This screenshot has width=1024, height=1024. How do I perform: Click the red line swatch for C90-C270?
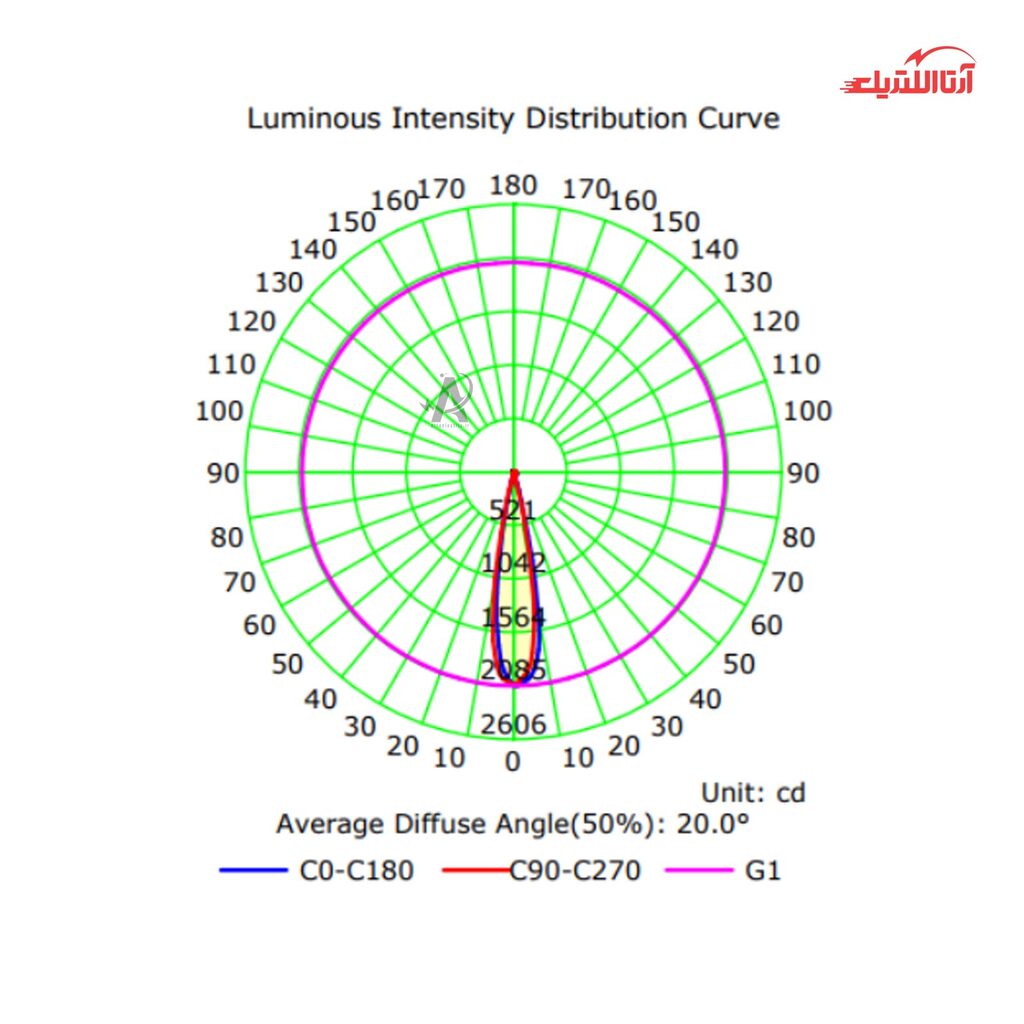(x=476, y=871)
